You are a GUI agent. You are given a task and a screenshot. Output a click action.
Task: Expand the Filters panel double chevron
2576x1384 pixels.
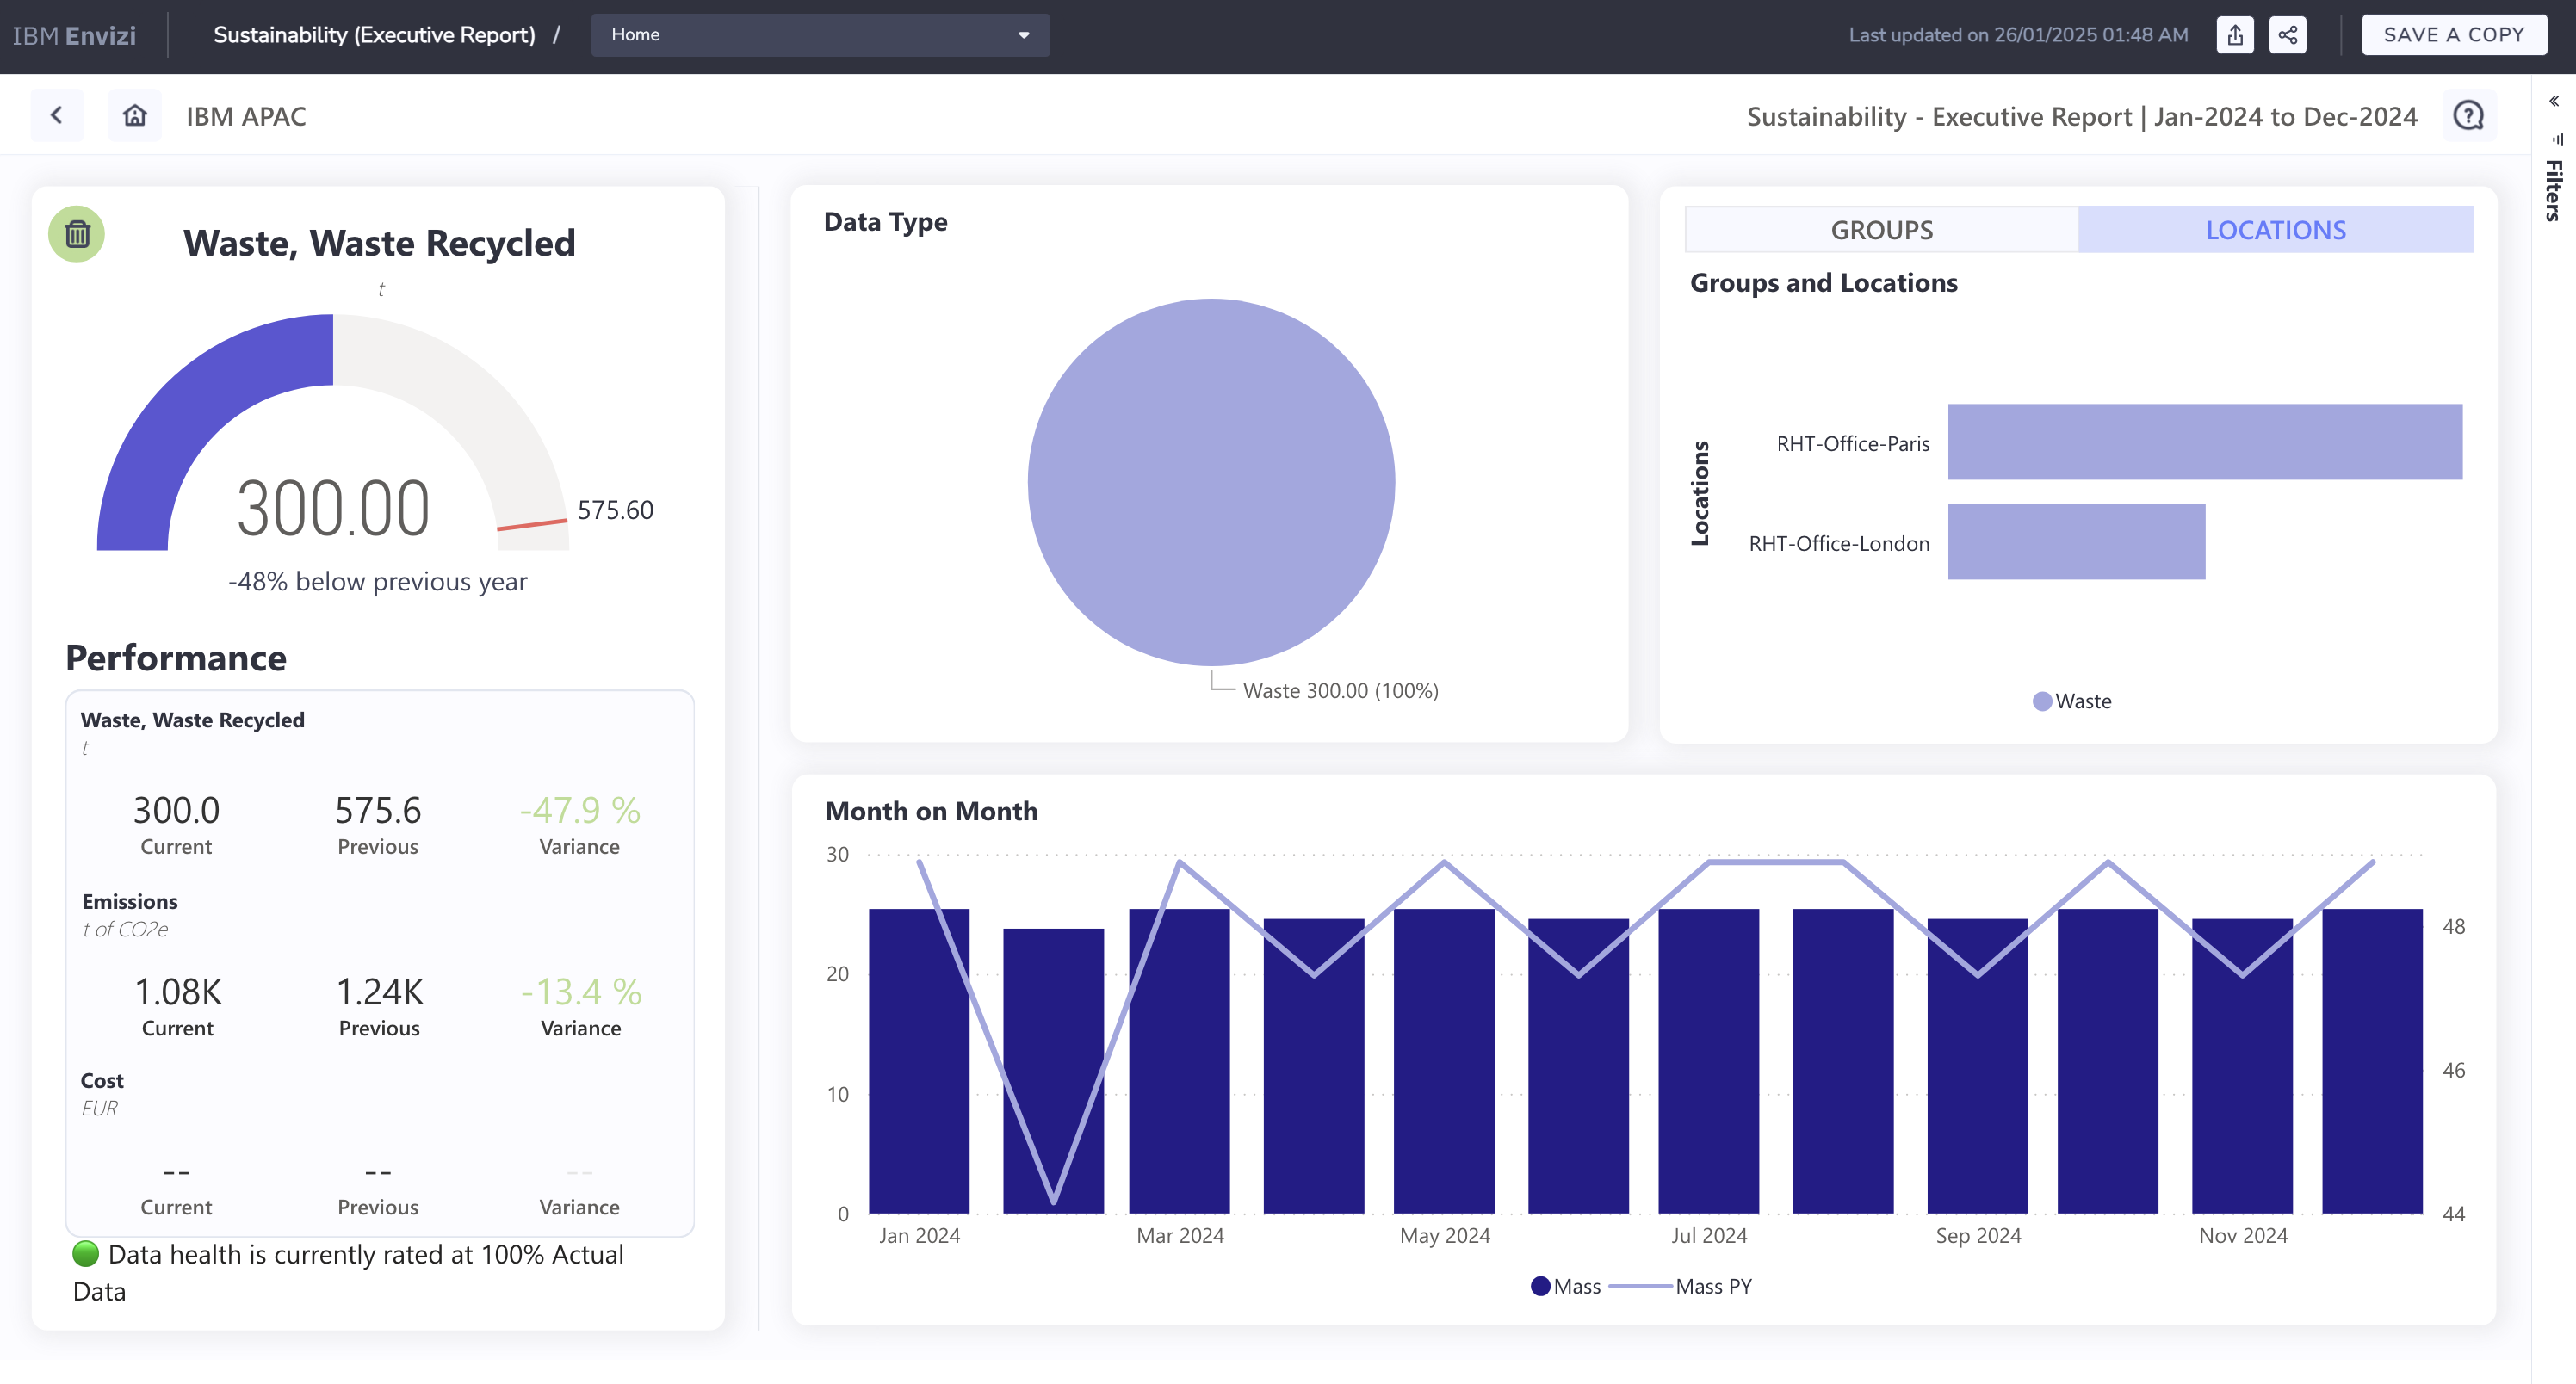coord(2554,101)
